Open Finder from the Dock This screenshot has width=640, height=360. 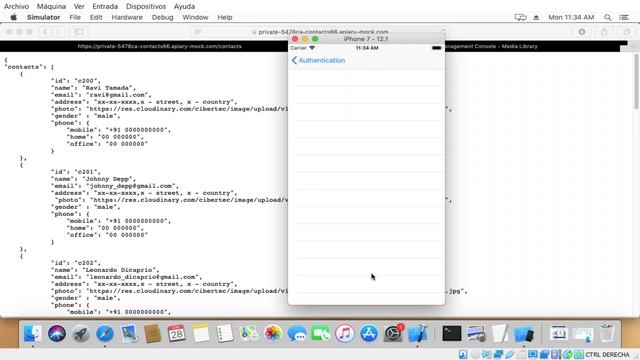(x=33, y=333)
